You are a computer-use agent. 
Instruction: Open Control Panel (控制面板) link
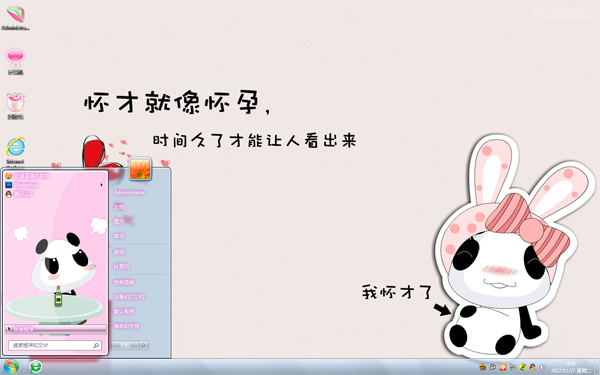pyautogui.click(x=124, y=282)
